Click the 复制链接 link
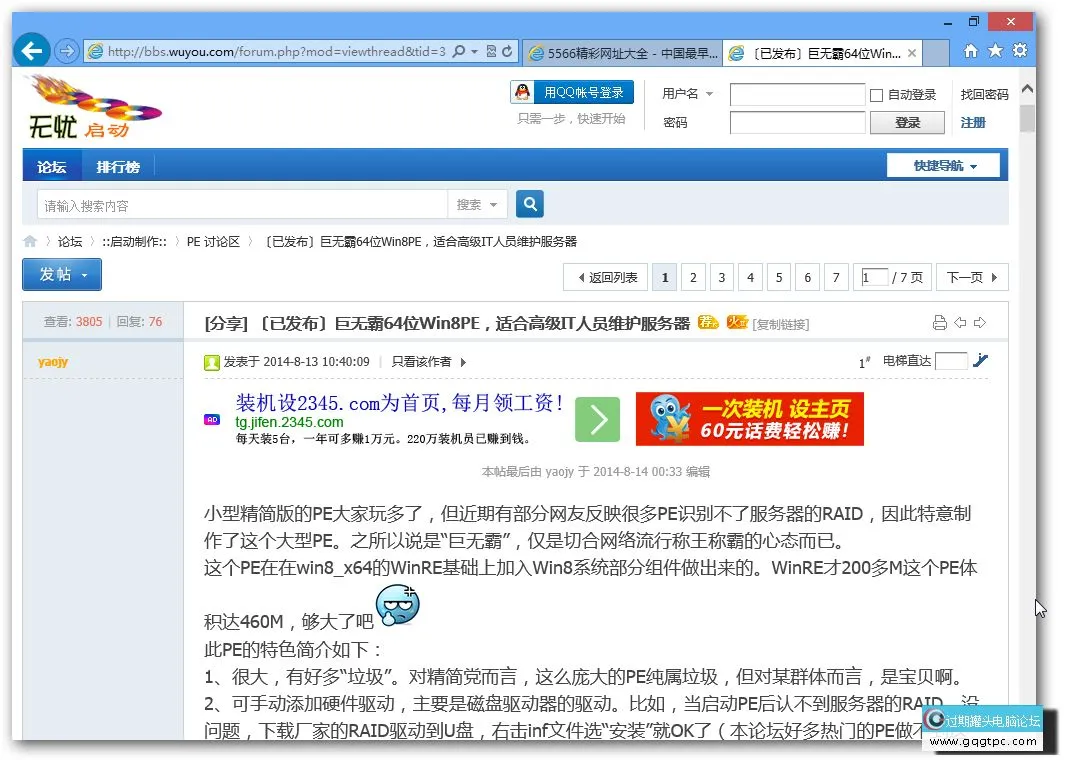The height and width of the screenshot is (760, 1067). (778, 322)
